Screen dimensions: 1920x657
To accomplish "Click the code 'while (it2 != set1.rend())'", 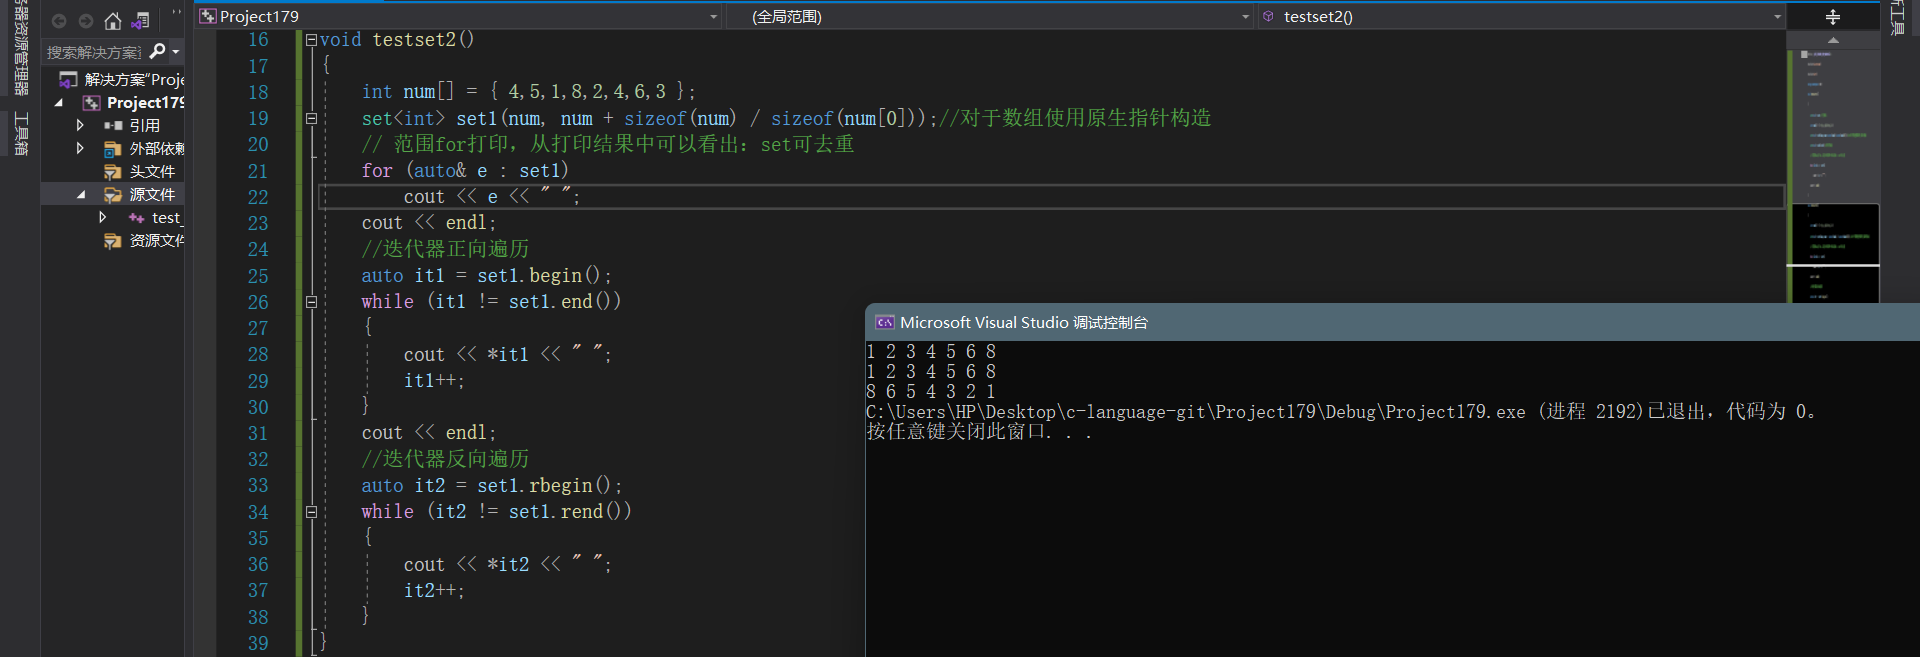I will [x=497, y=512].
